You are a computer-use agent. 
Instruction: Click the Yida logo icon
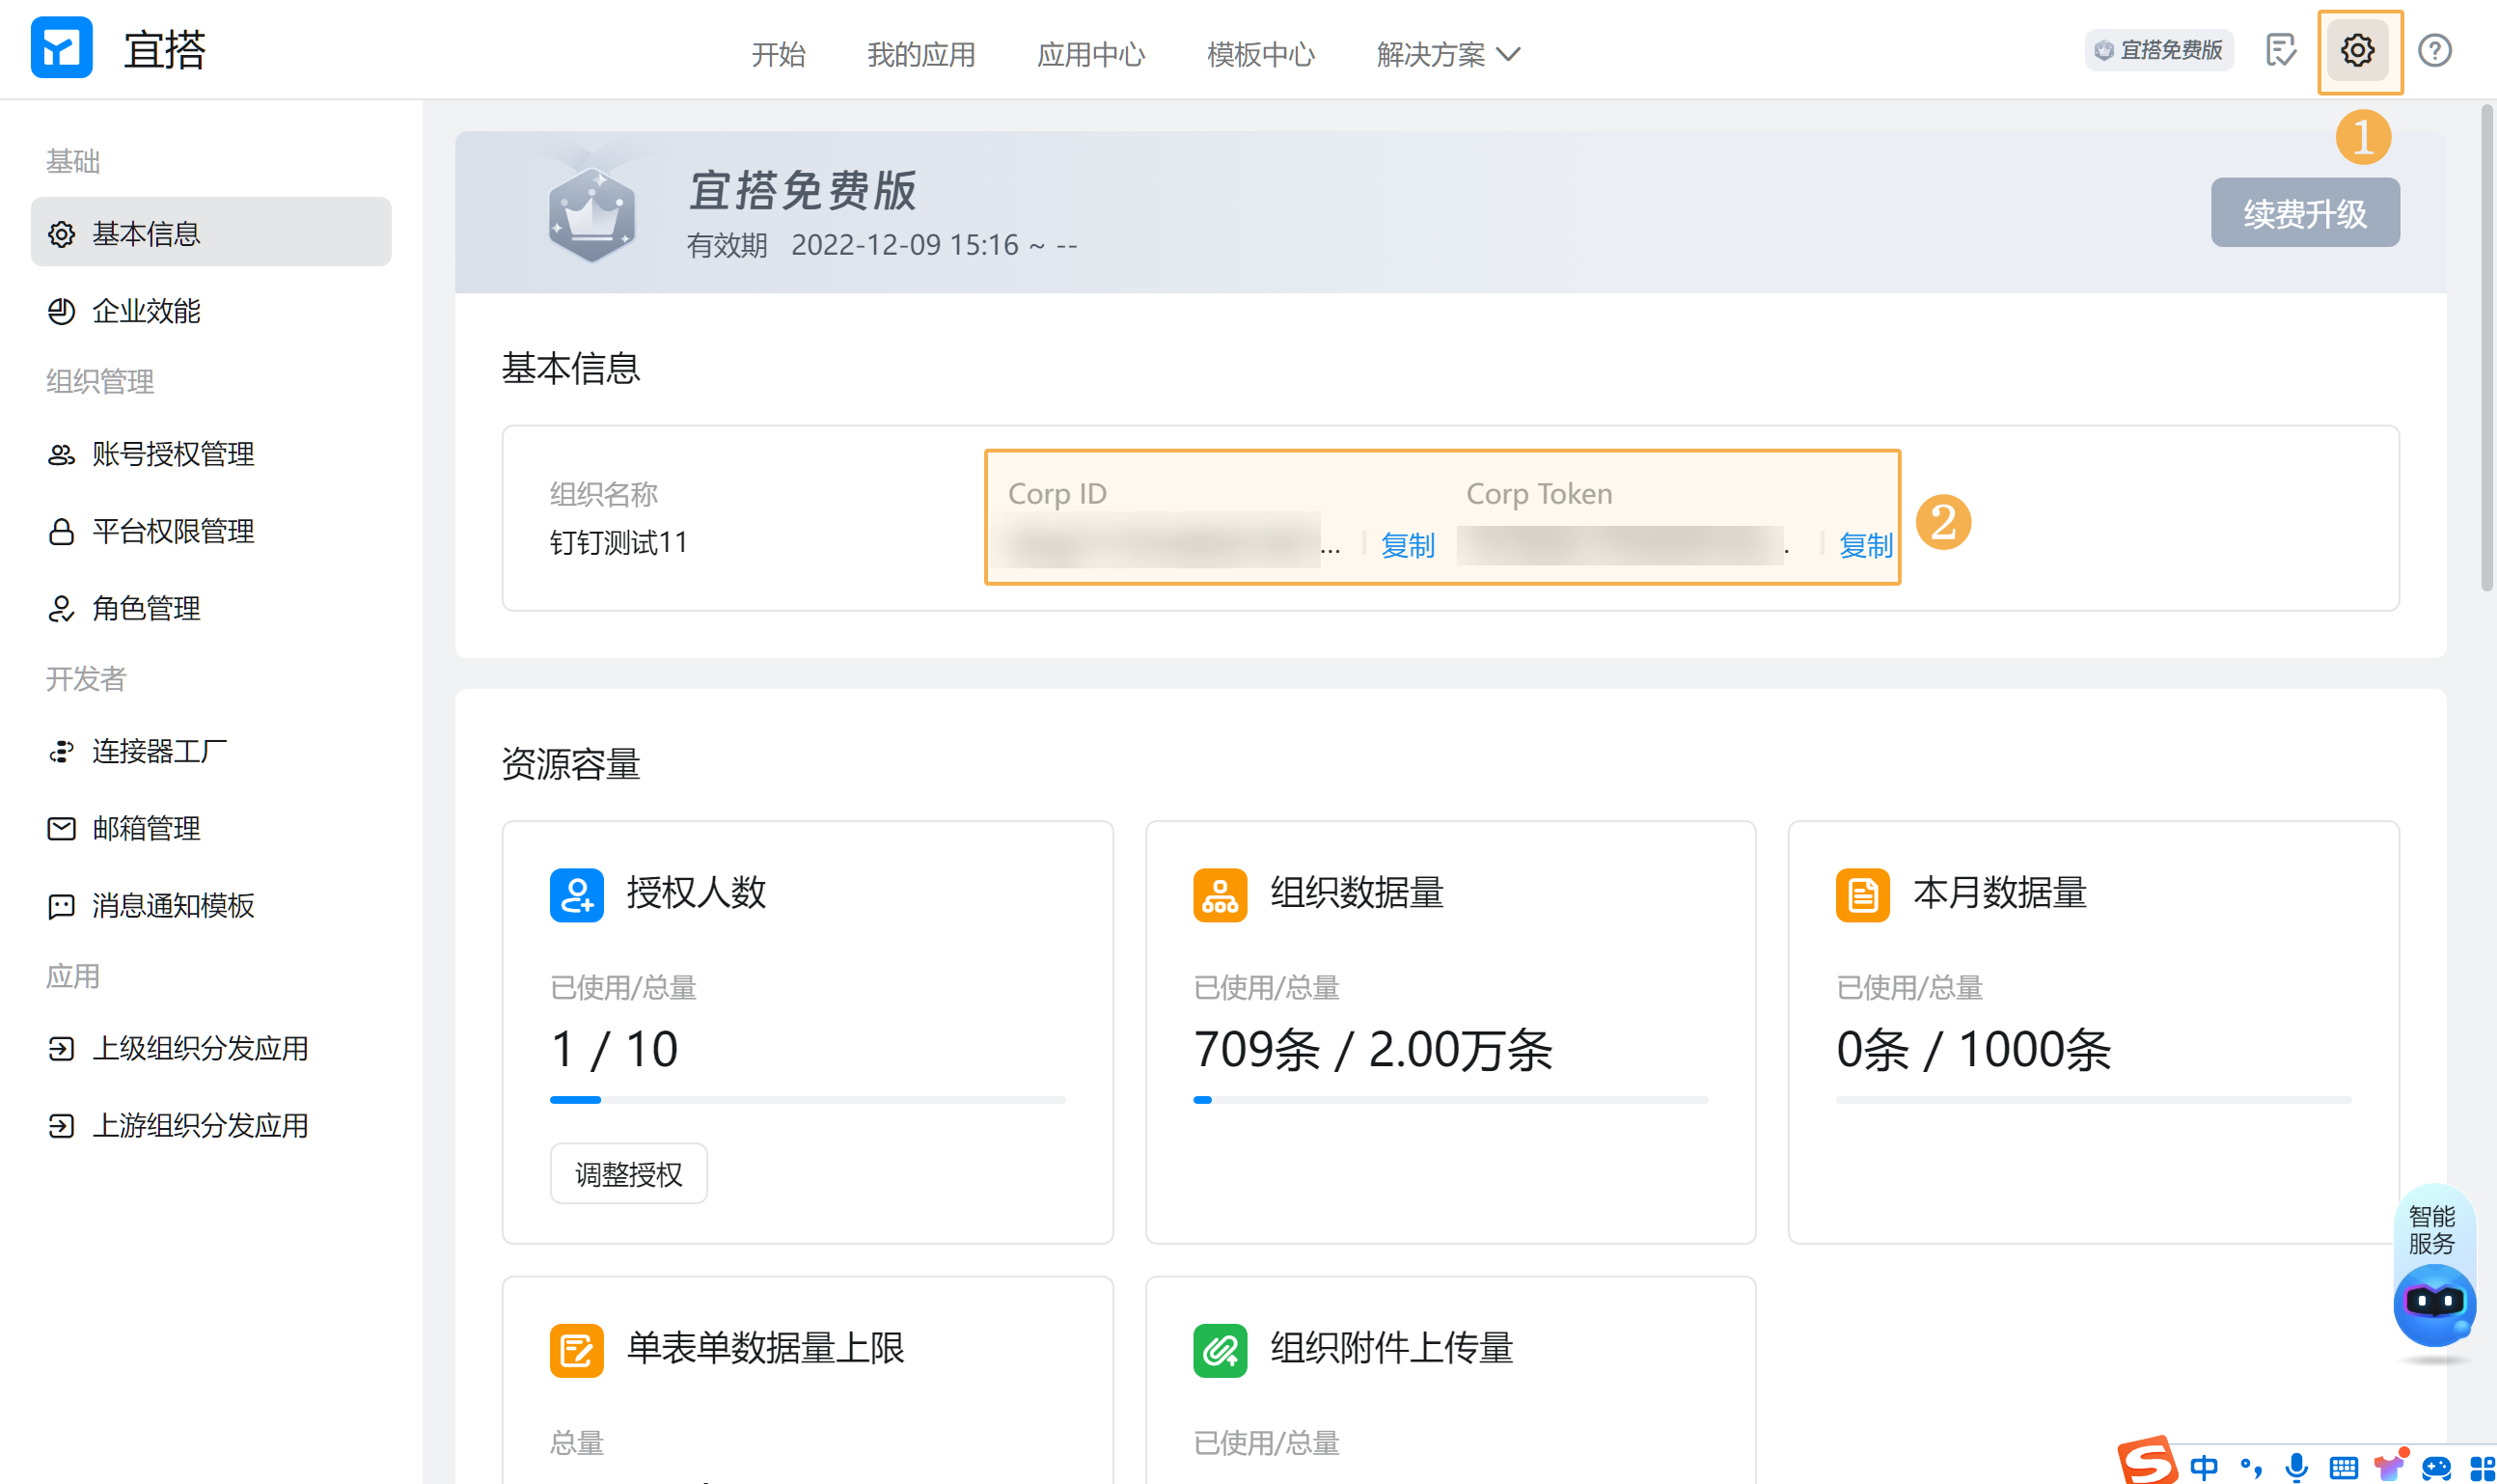tap(61, 47)
